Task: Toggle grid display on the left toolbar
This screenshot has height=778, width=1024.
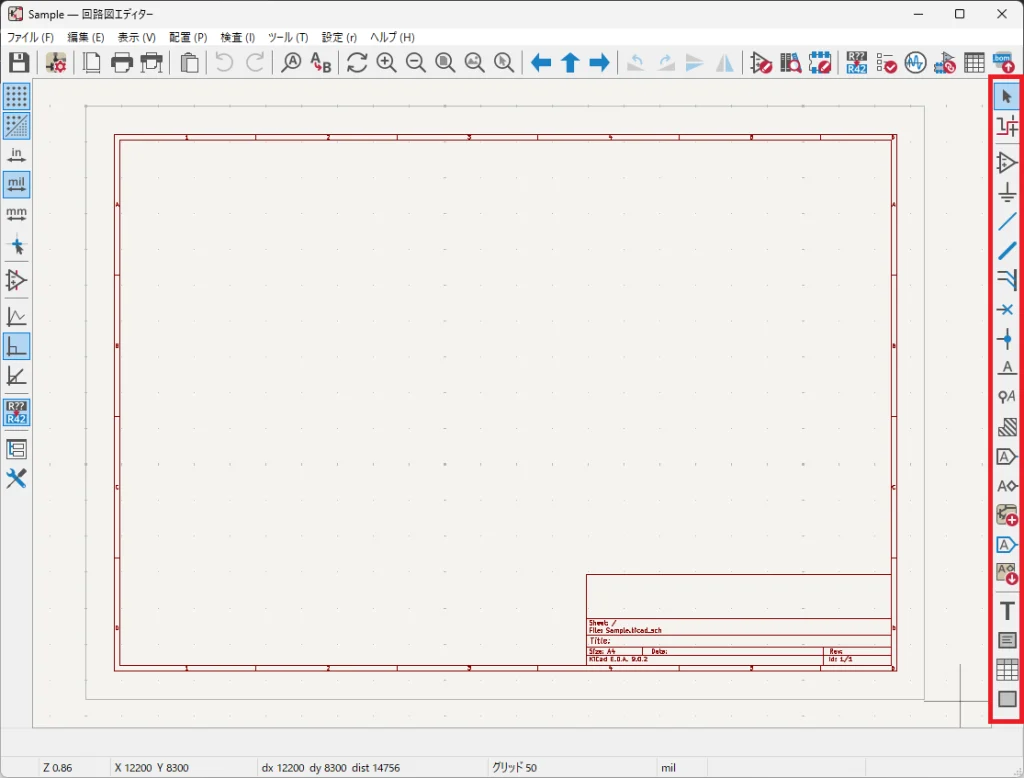Action: coord(16,96)
